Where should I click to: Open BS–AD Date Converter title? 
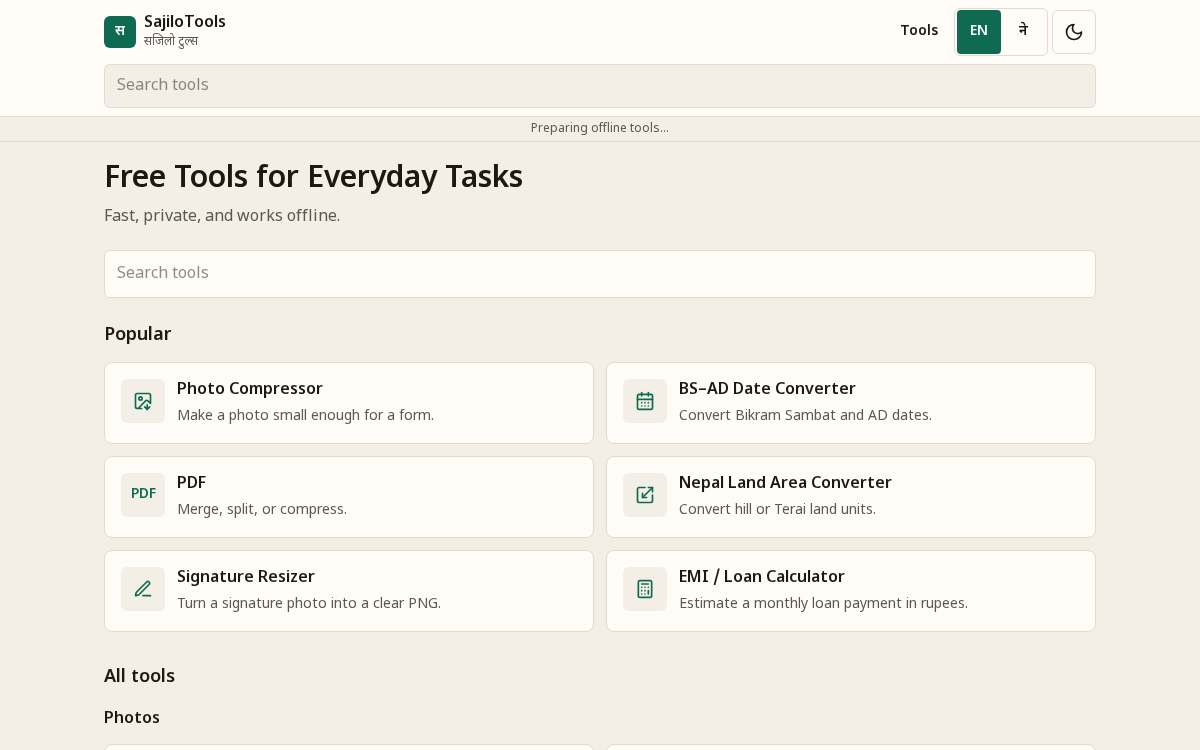click(767, 388)
